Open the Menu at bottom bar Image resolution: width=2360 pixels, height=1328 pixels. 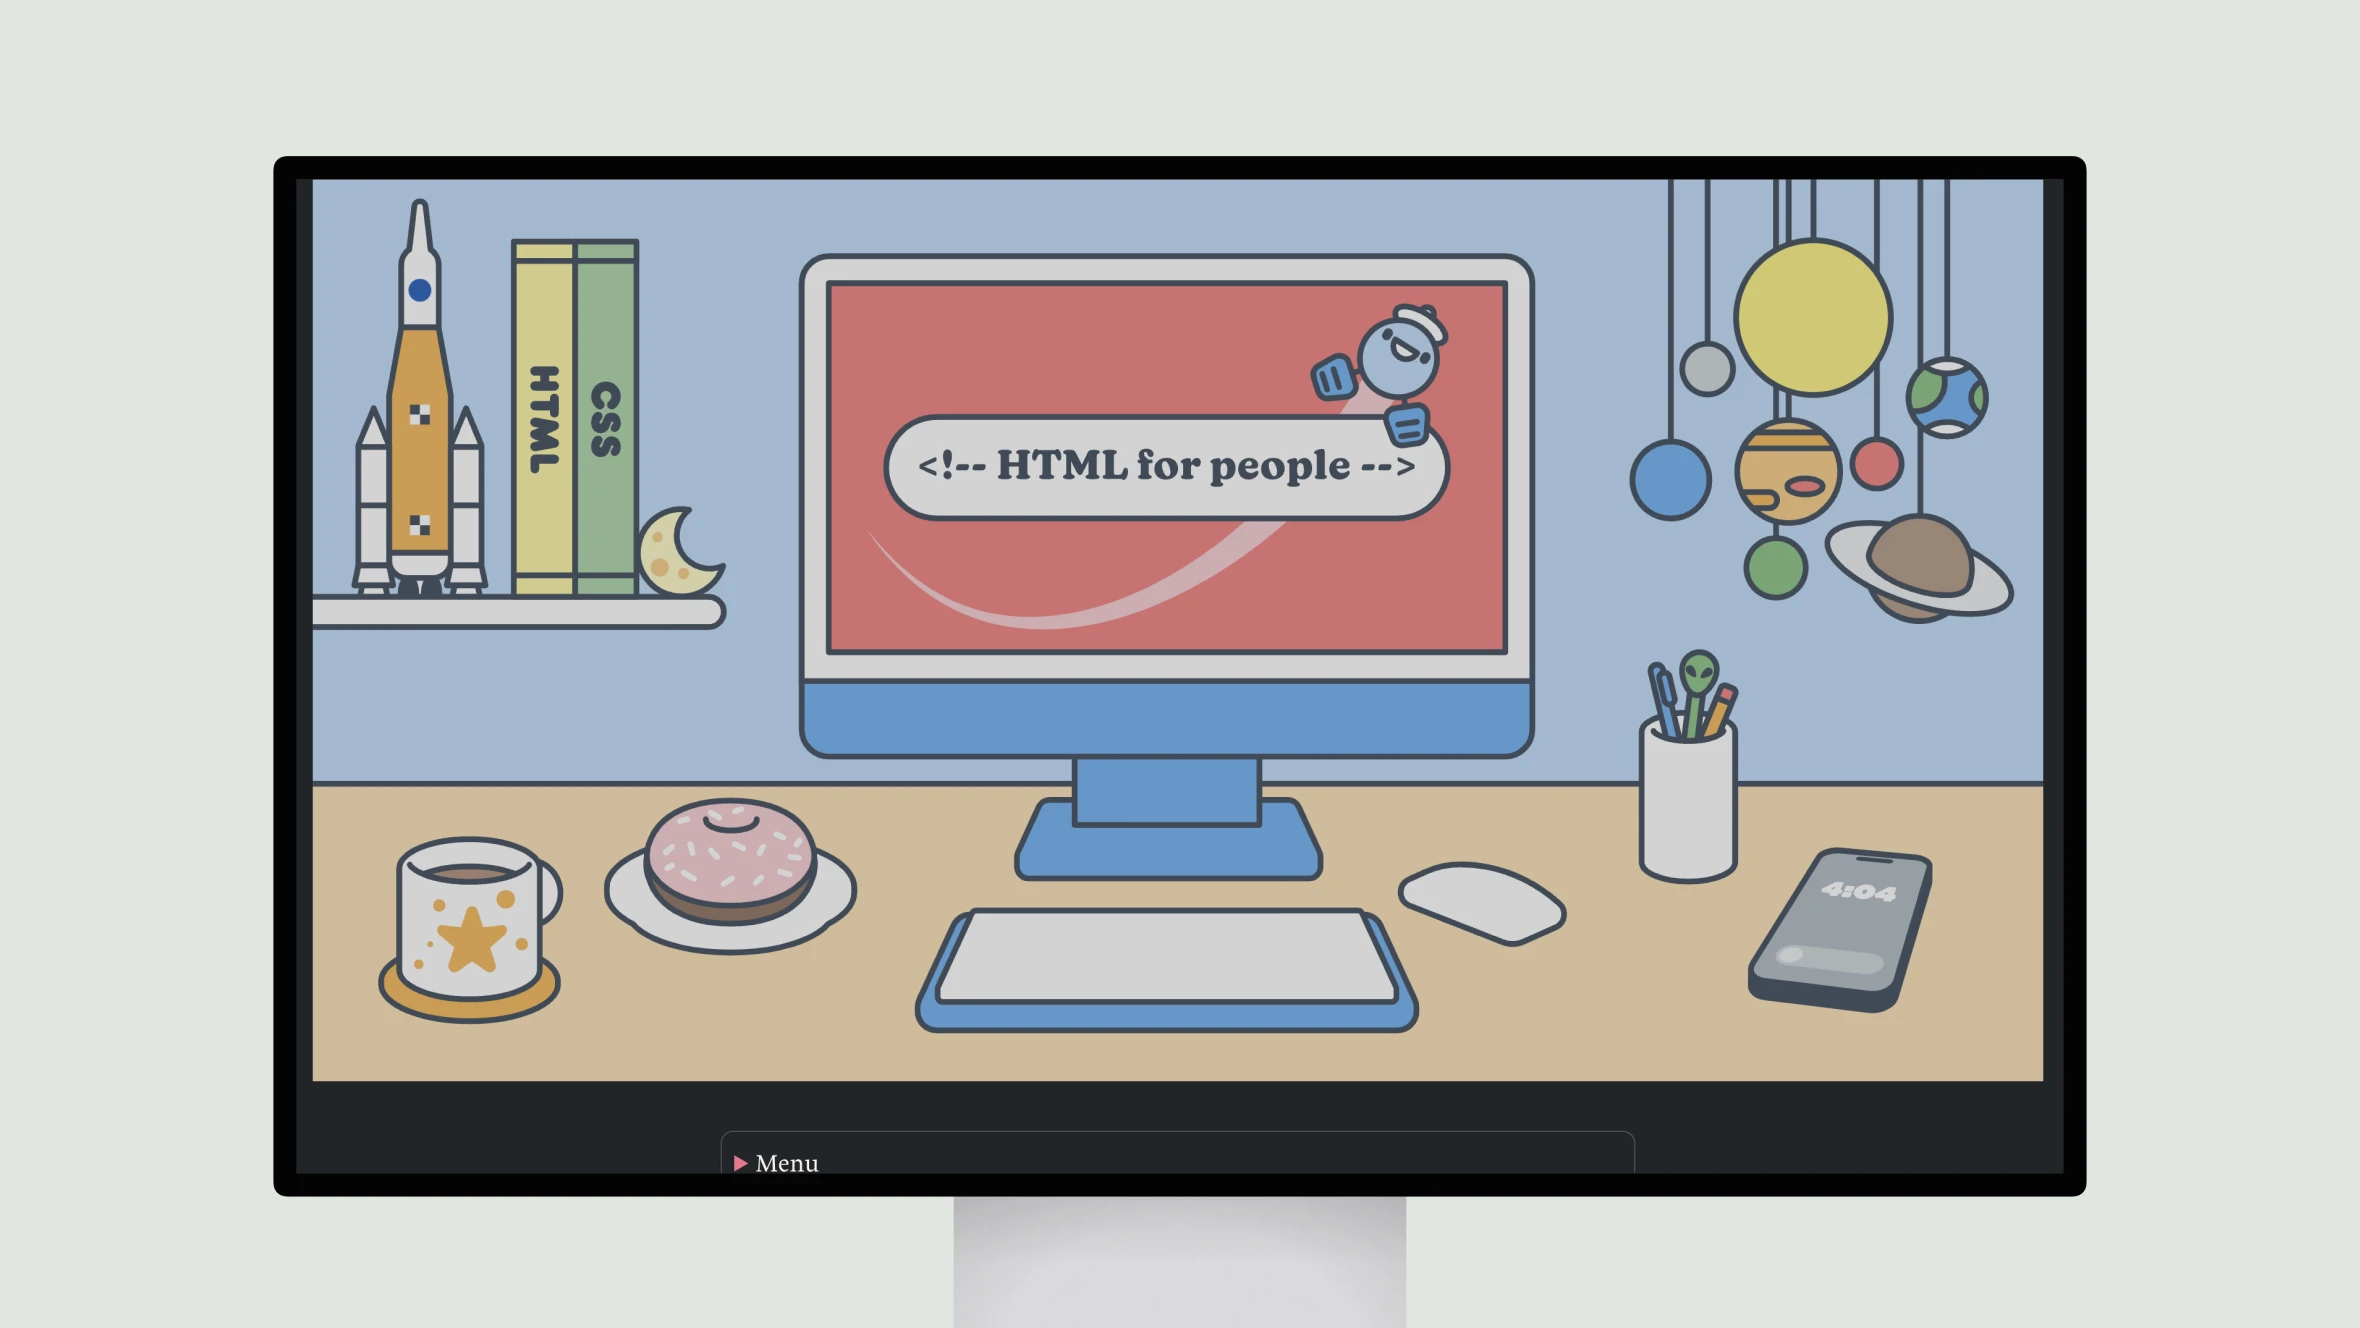point(778,1161)
